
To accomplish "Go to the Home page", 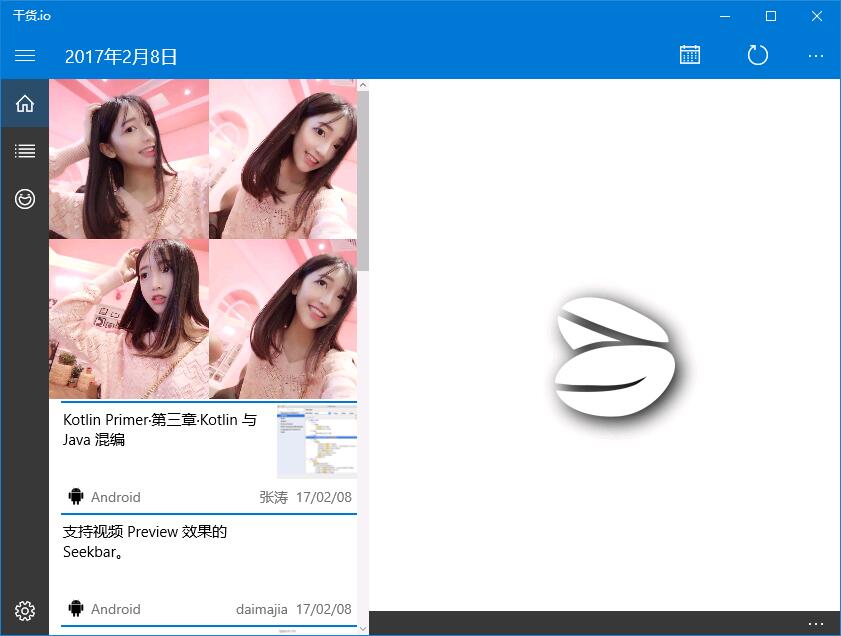I will click(25, 103).
